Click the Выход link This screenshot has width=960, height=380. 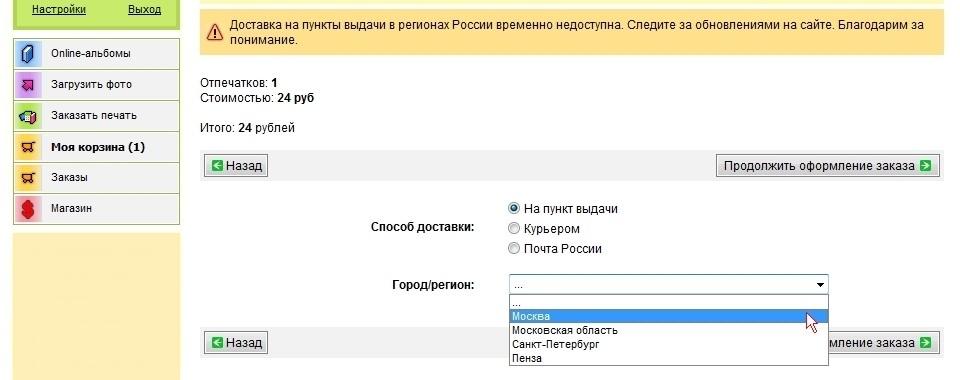point(144,10)
